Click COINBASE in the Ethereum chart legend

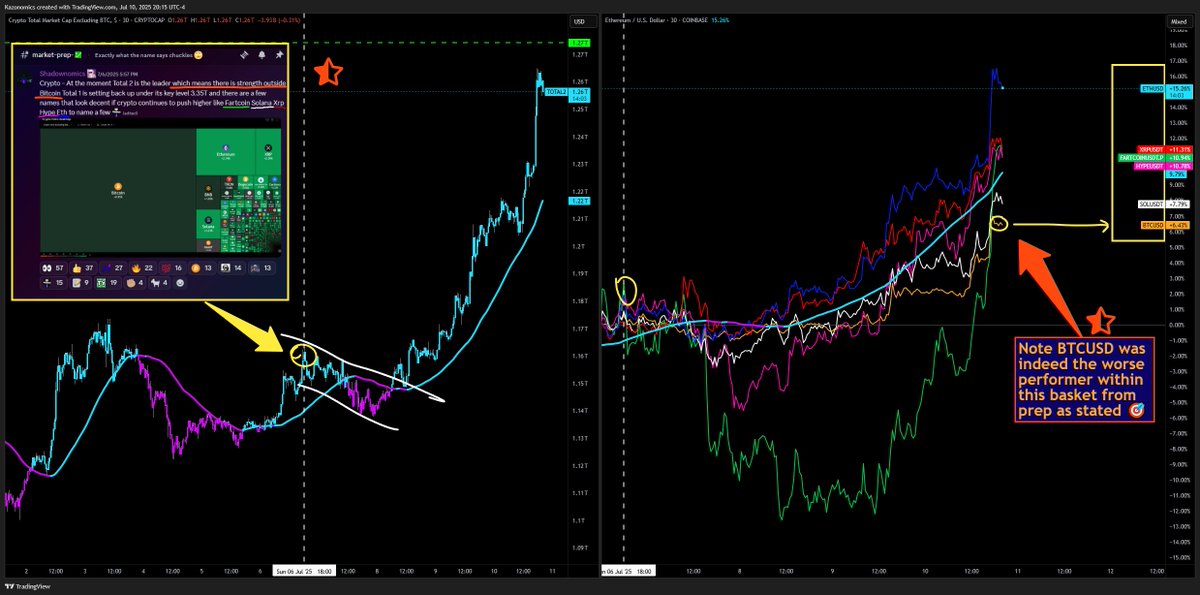click(x=695, y=19)
